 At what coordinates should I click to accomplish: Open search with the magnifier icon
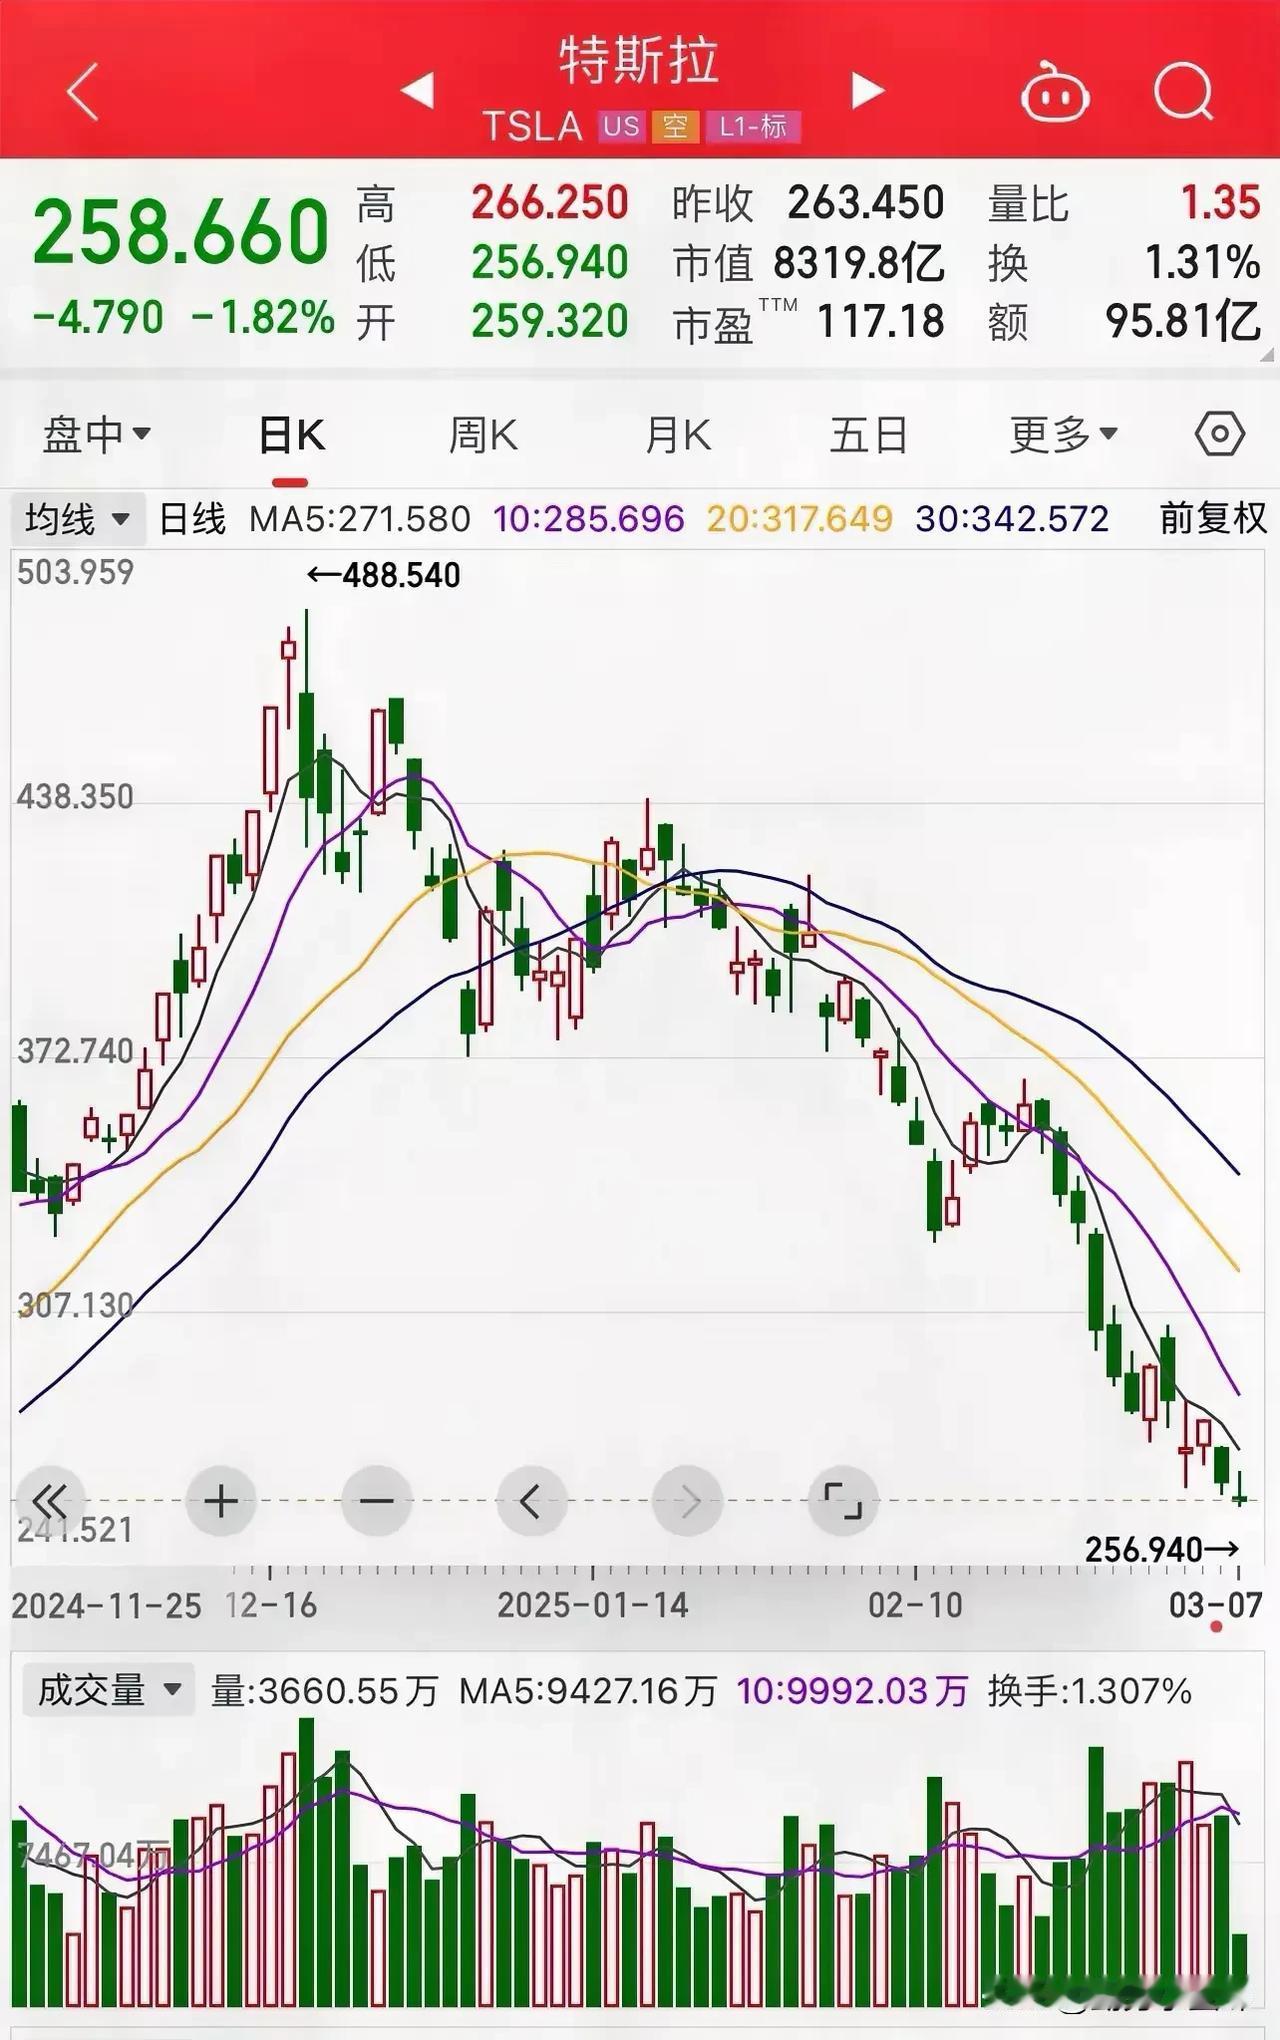pyautogui.click(x=1184, y=92)
